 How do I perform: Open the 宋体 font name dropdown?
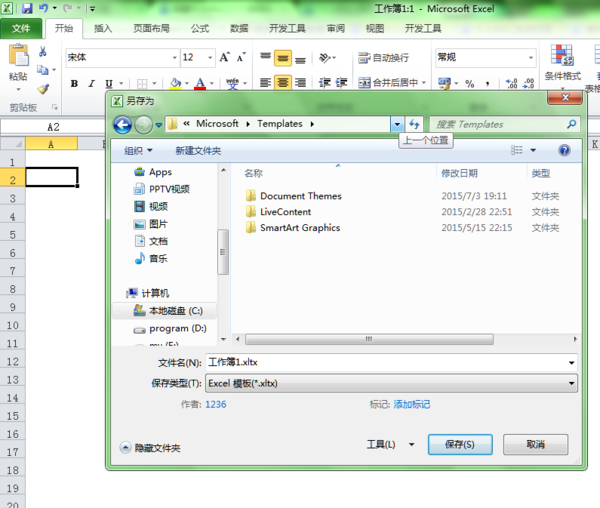click(174, 58)
